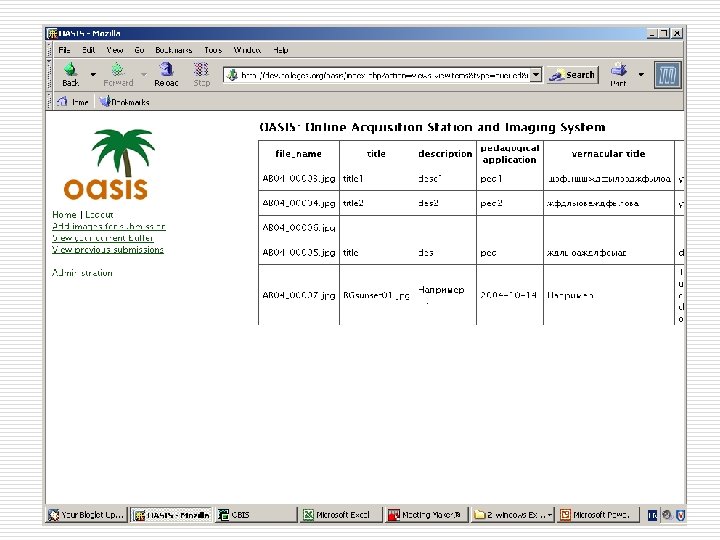Click the Logout link

click(99, 214)
